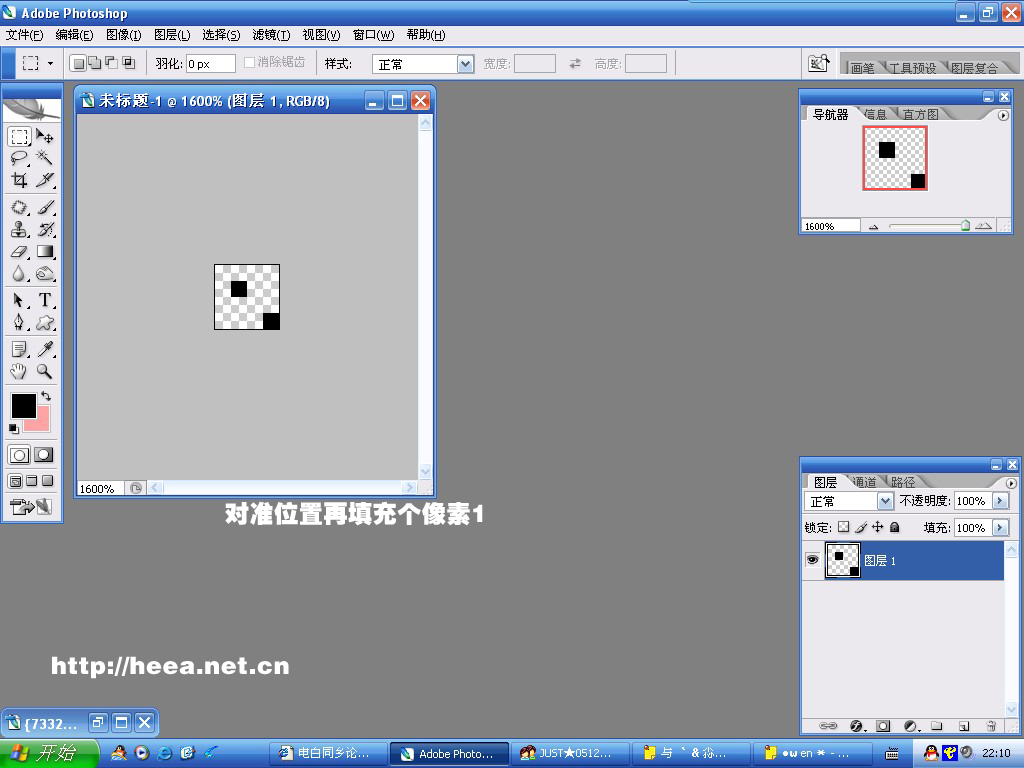
Task: Select the Zoom magnifier tool
Action: 45,371
